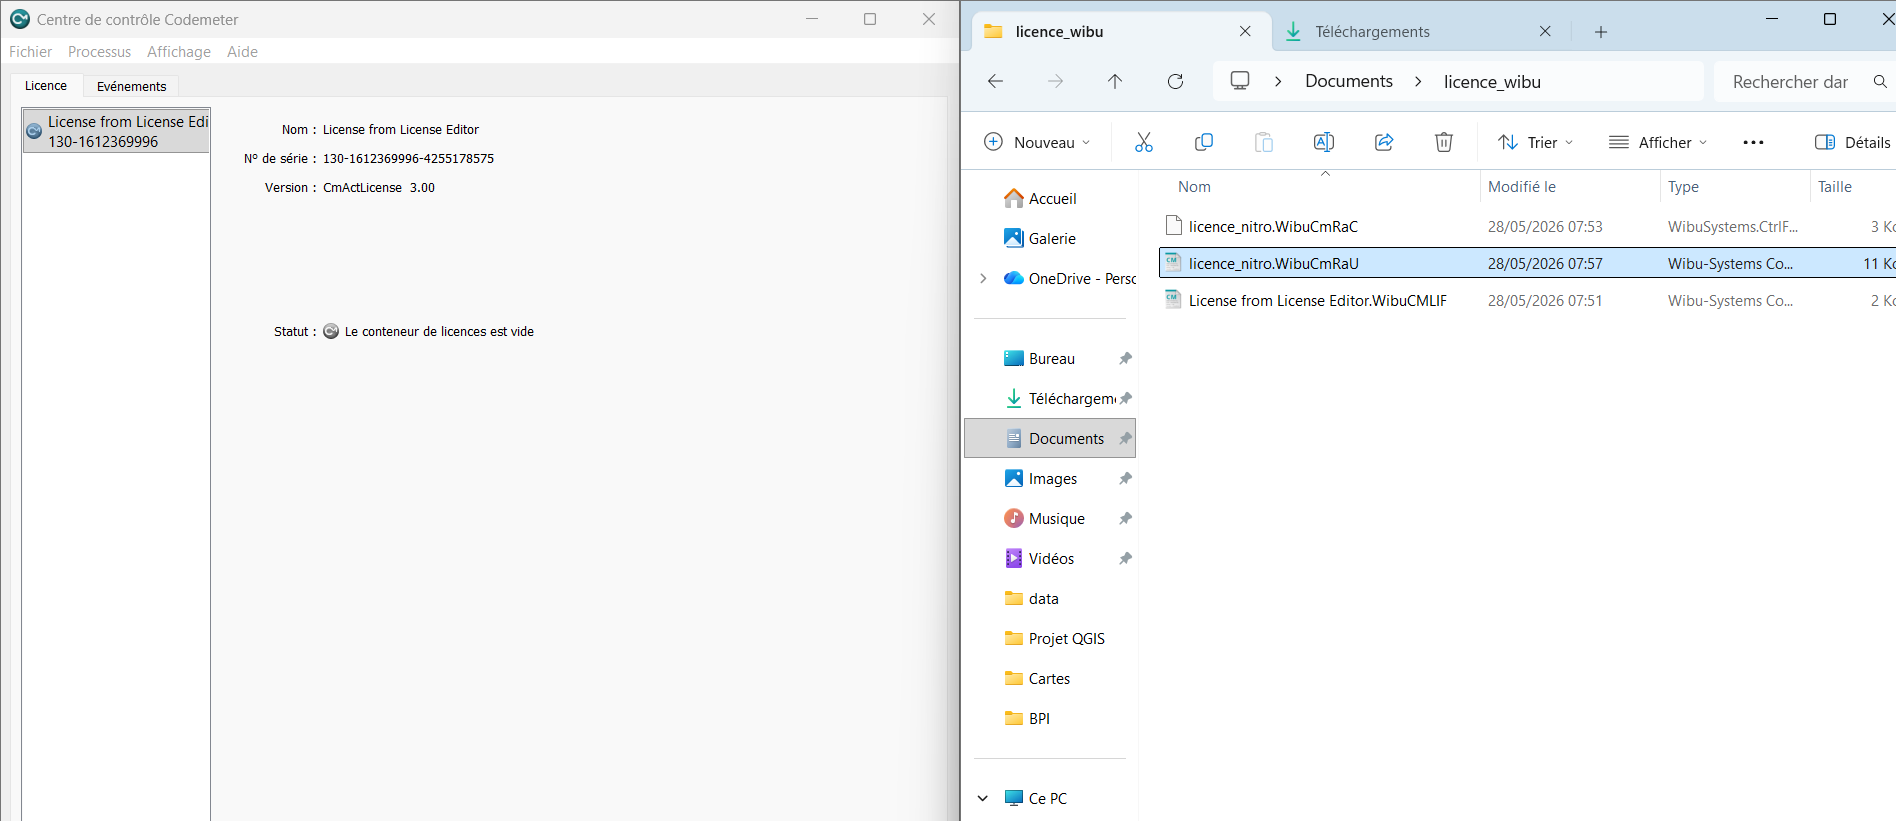Viewport: 1896px width, 821px height.
Task: Click the Musique icon in sidebar
Action: (1014, 518)
